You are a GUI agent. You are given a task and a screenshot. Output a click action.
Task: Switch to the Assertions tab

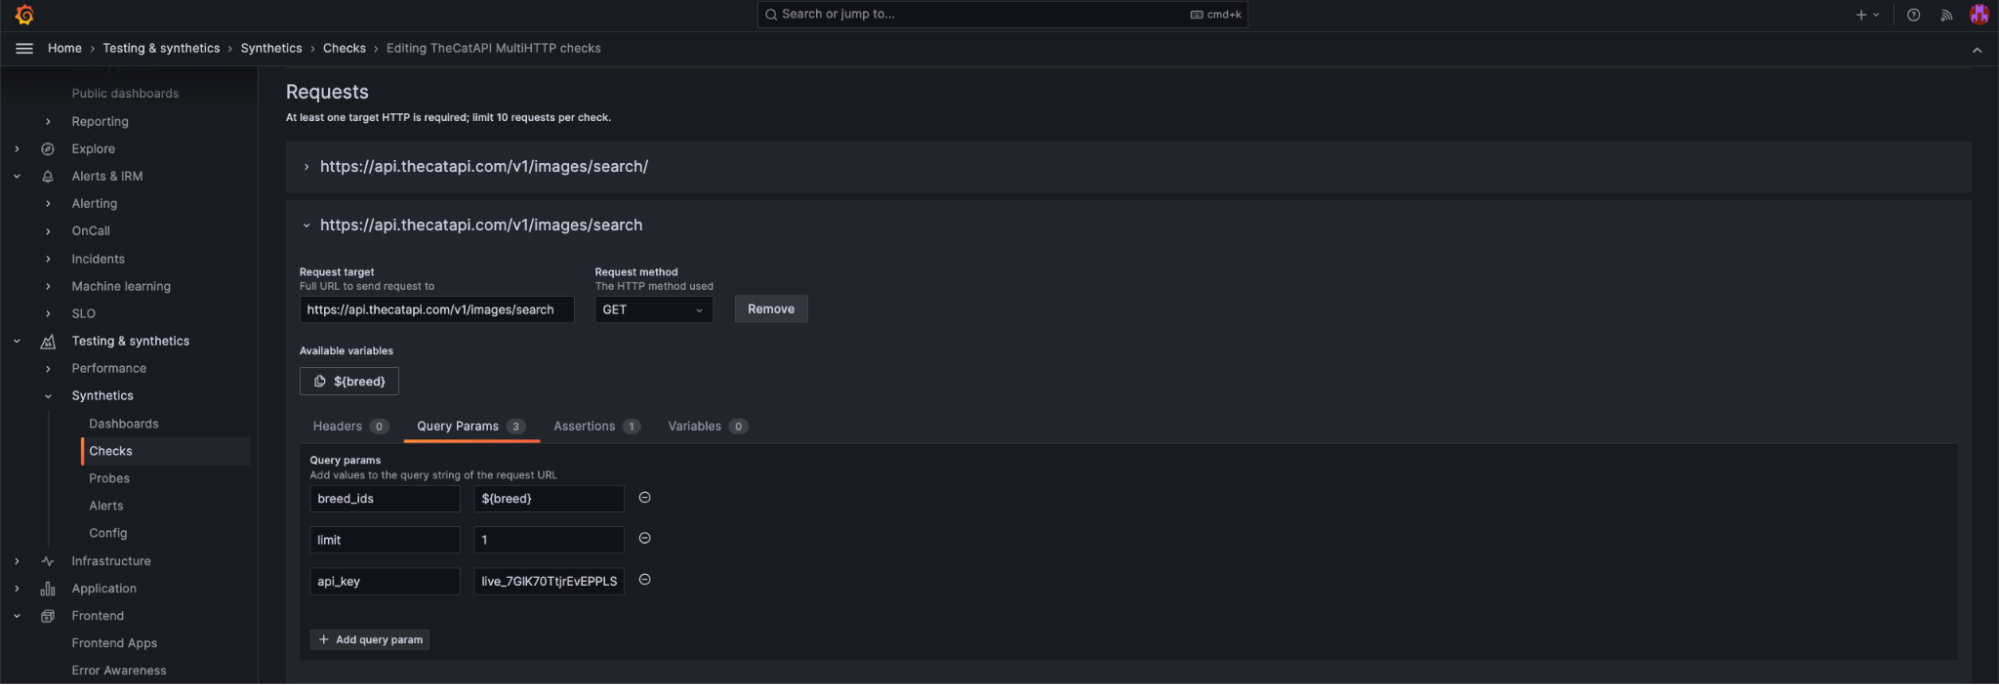pos(597,426)
